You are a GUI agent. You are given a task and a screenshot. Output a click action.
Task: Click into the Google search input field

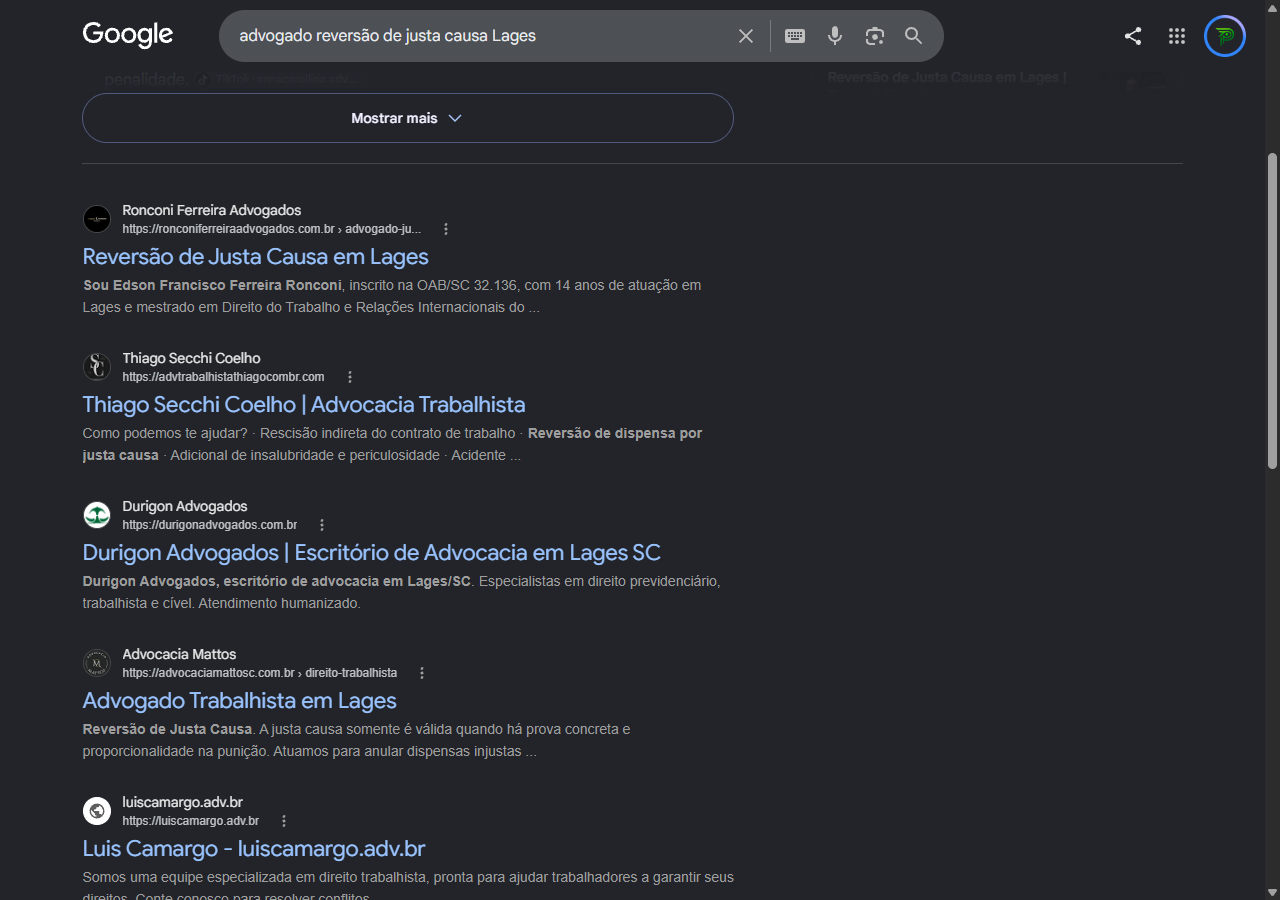(x=480, y=36)
